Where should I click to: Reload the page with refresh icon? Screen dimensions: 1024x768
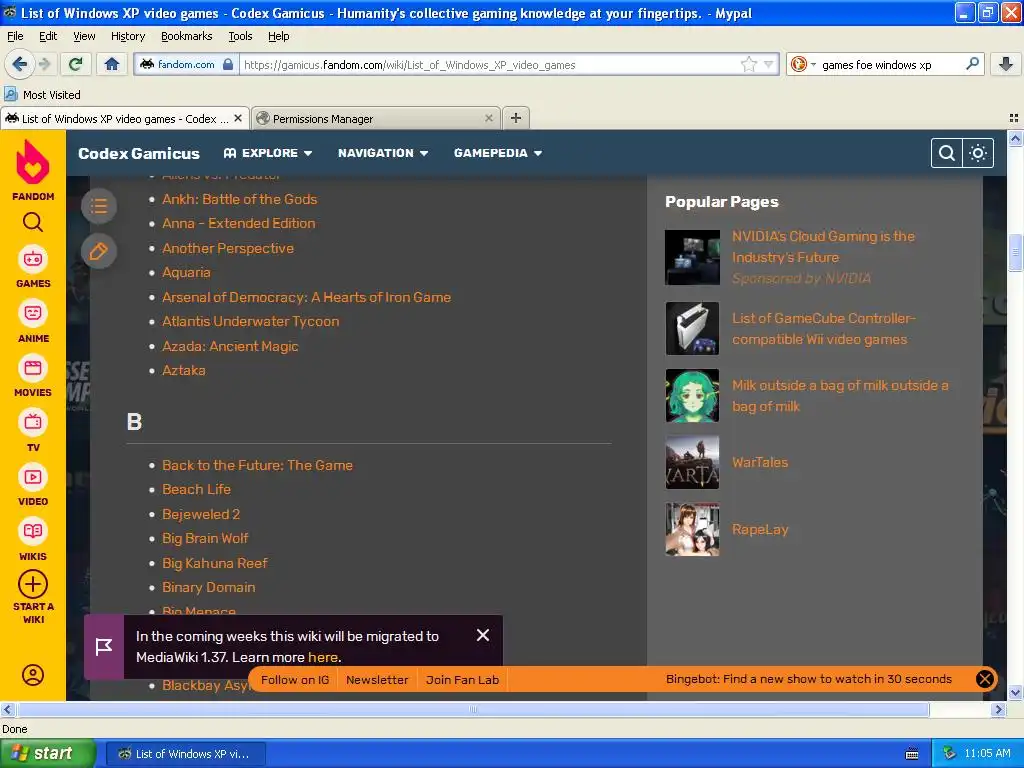(76, 64)
